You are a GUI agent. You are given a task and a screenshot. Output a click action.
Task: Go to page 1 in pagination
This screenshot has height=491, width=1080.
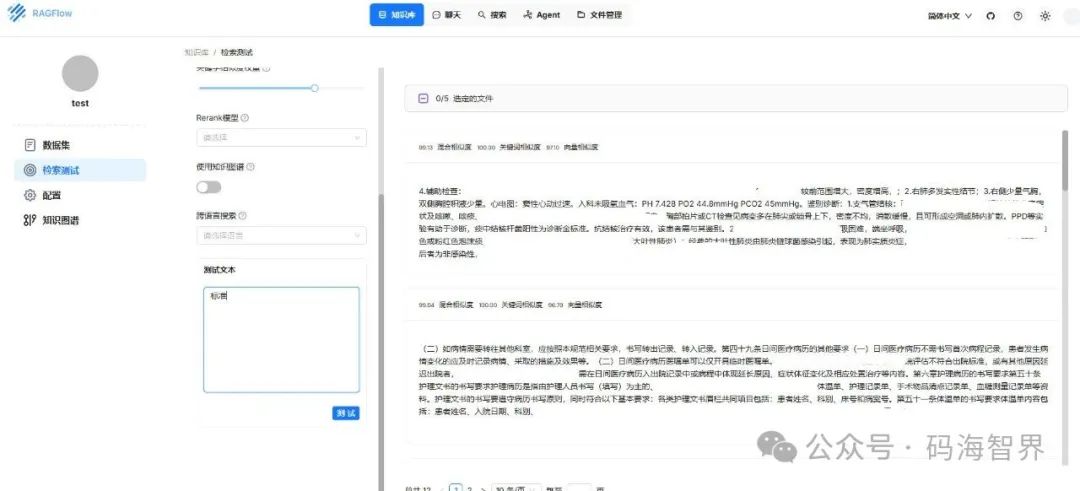(x=455, y=488)
